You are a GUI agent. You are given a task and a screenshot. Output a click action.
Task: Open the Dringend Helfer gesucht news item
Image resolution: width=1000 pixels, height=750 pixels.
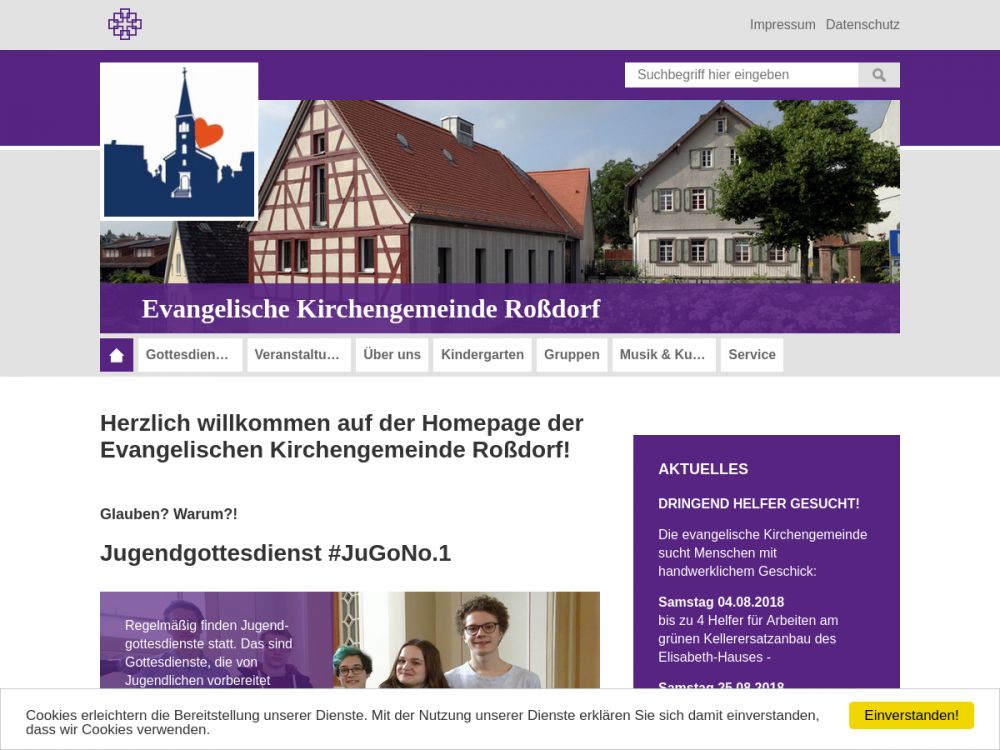(x=758, y=504)
